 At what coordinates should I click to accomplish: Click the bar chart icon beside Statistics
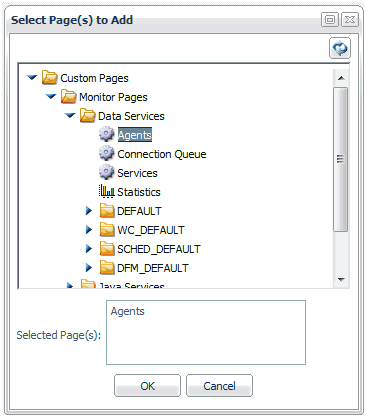[106, 191]
